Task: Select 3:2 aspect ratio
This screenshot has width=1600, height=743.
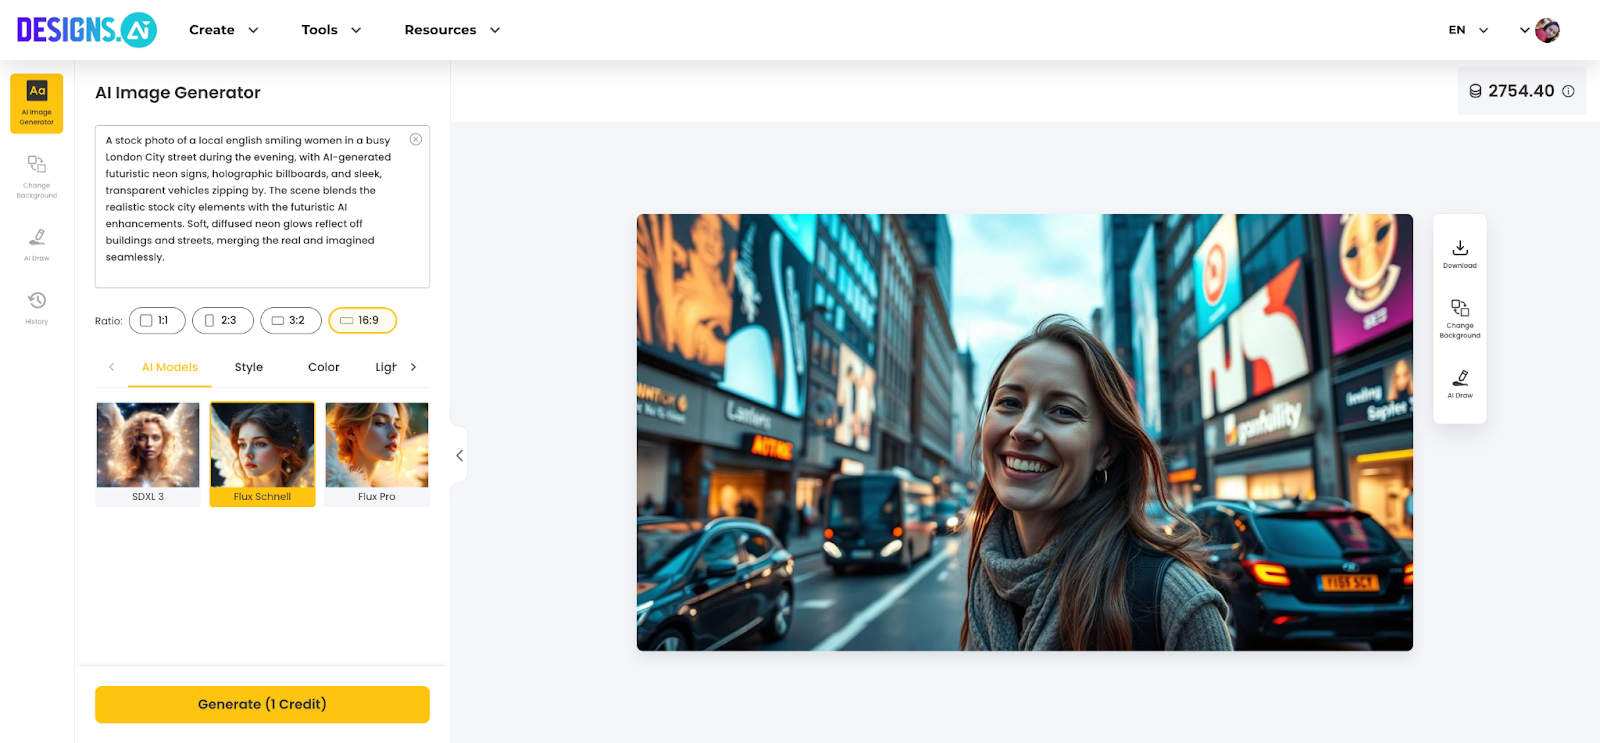Action: pyautogui.click(x=291, y=320)
